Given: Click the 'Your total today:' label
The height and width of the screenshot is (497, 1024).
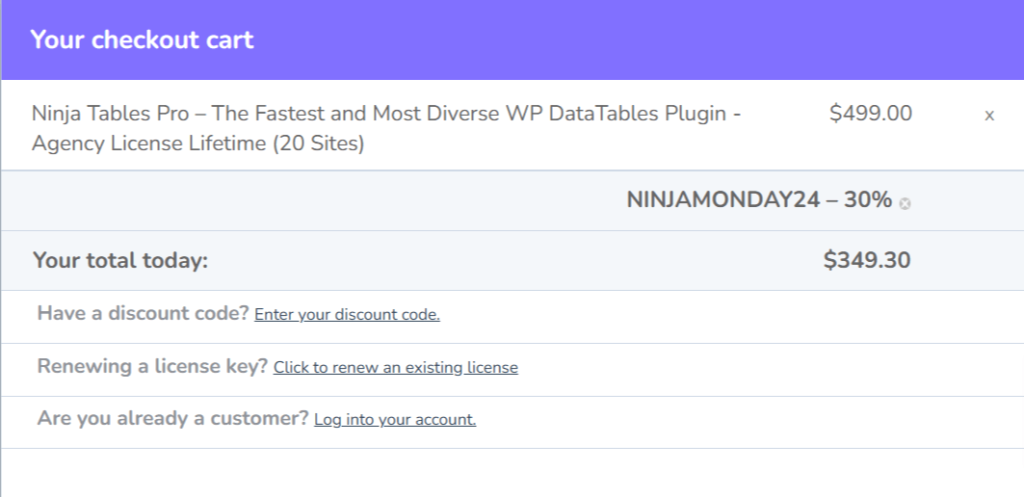Looking at the screenshot, I should pyautogui.click(x=120, y=261).
